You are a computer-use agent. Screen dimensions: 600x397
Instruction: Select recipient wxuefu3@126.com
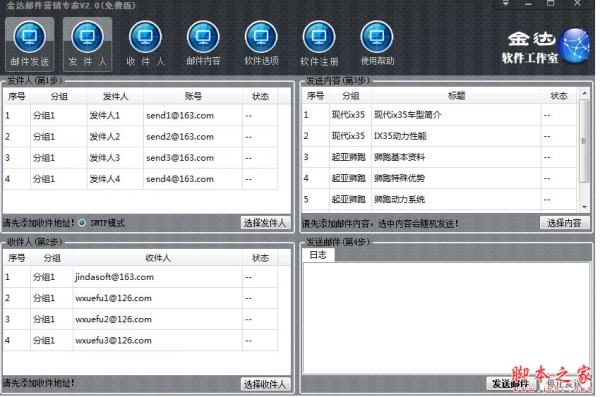pyautogui.click(x=141, y=340)
